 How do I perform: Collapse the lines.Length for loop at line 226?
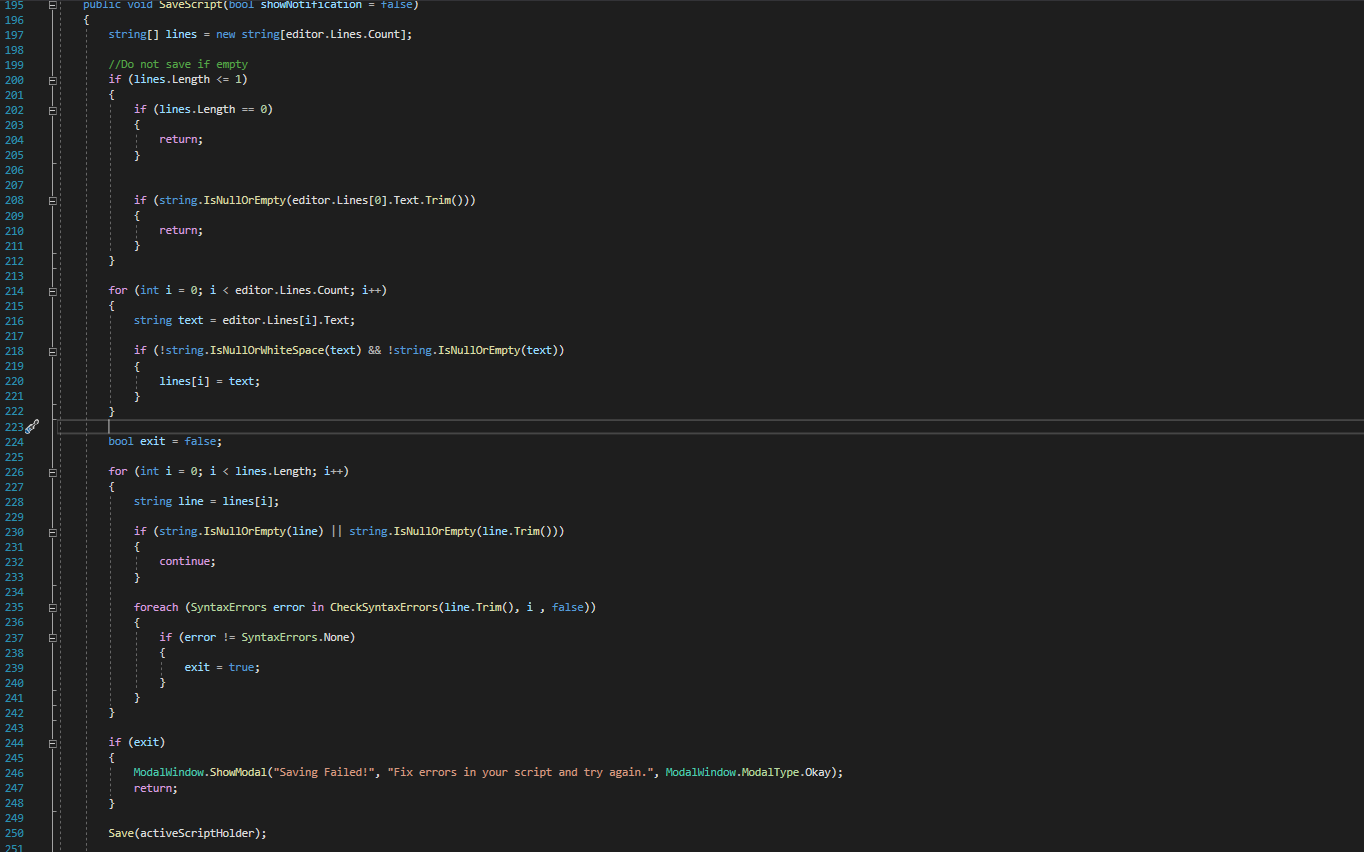pyautogui.click(x=51, y=471)
